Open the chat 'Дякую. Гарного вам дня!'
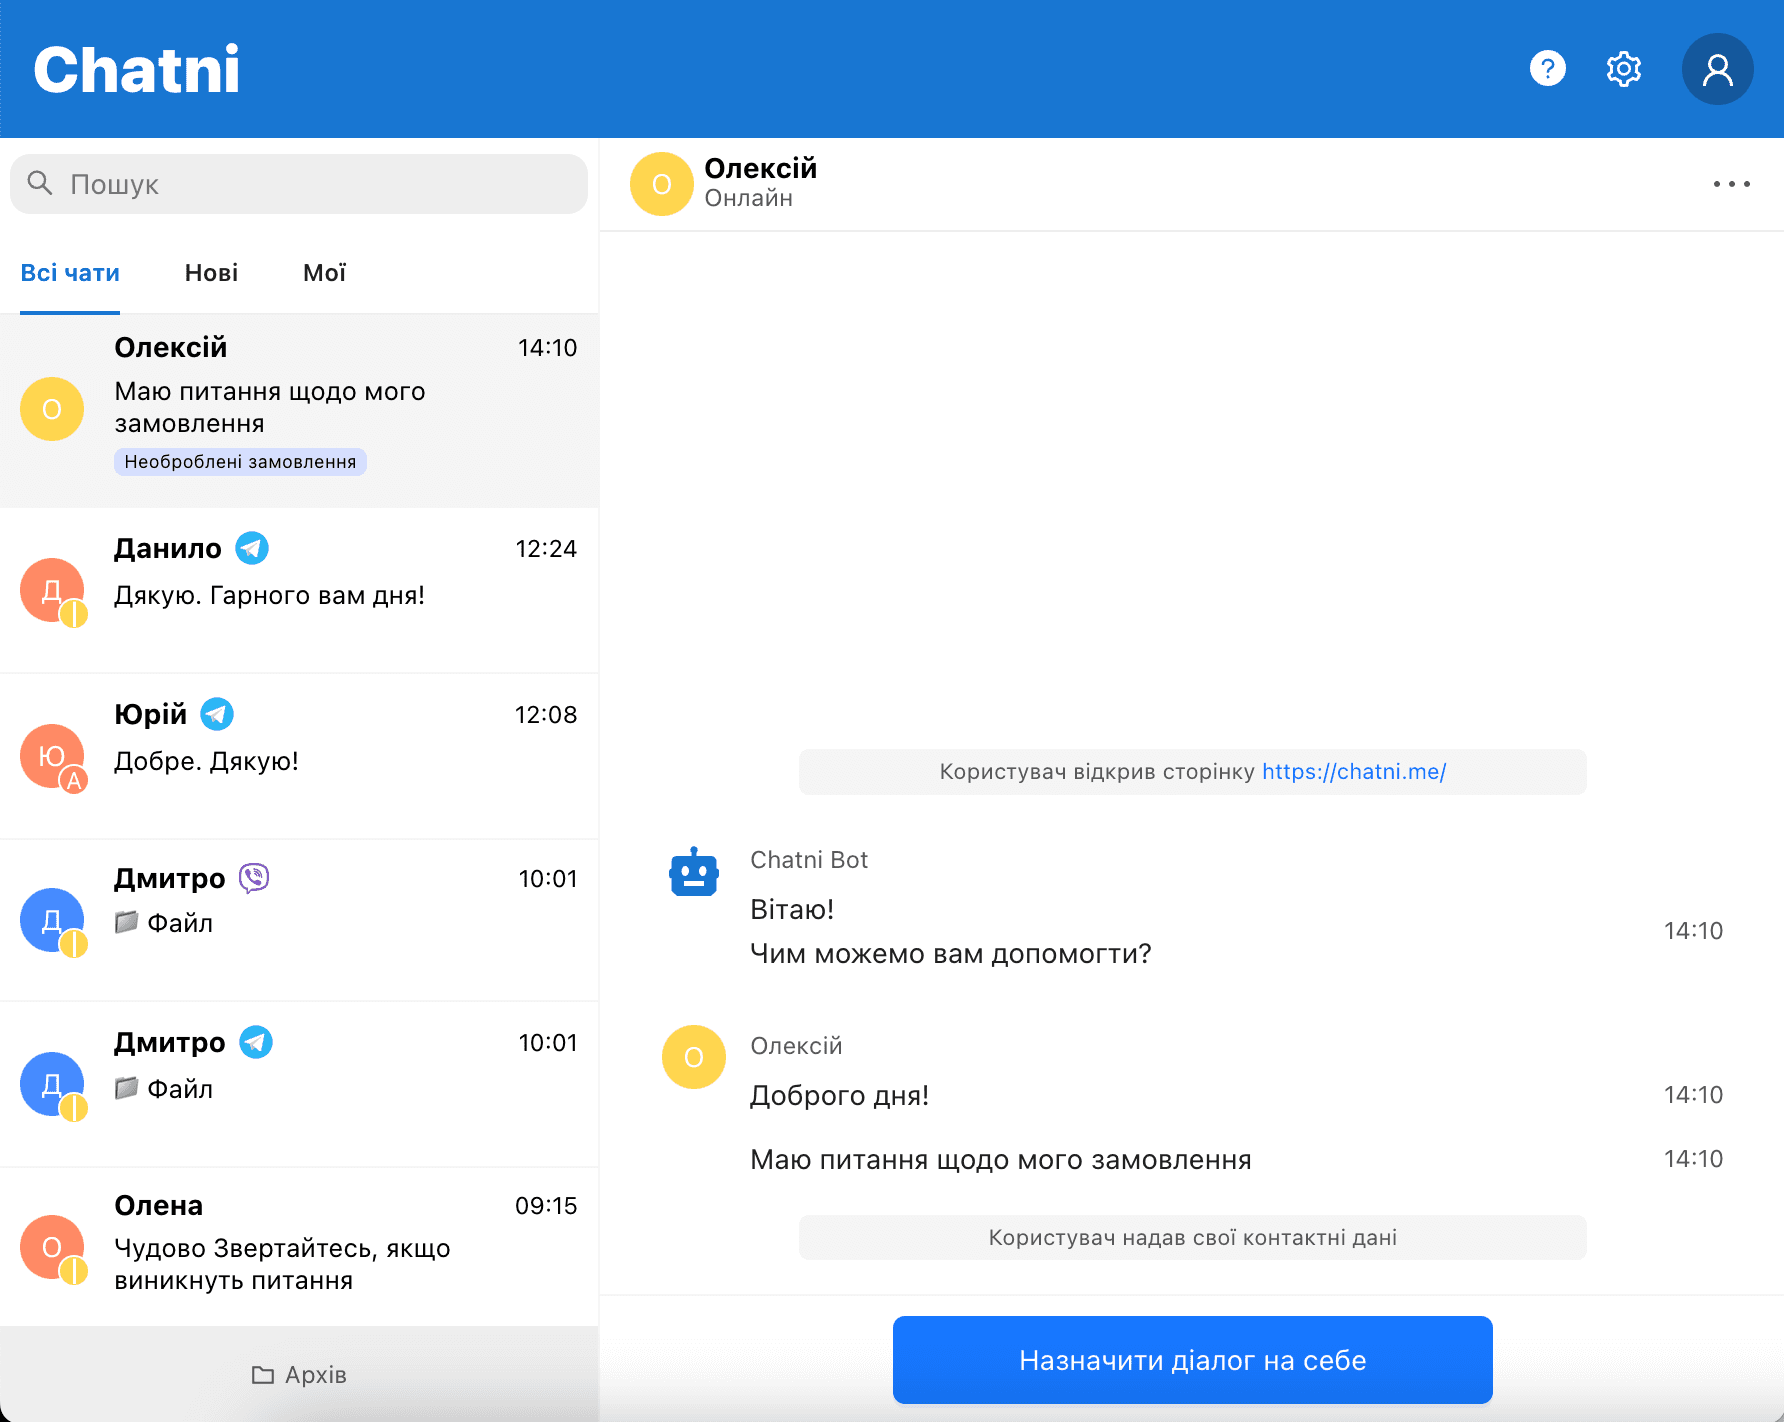Viewport: 1784px width, 1422px height. [299, 590]
